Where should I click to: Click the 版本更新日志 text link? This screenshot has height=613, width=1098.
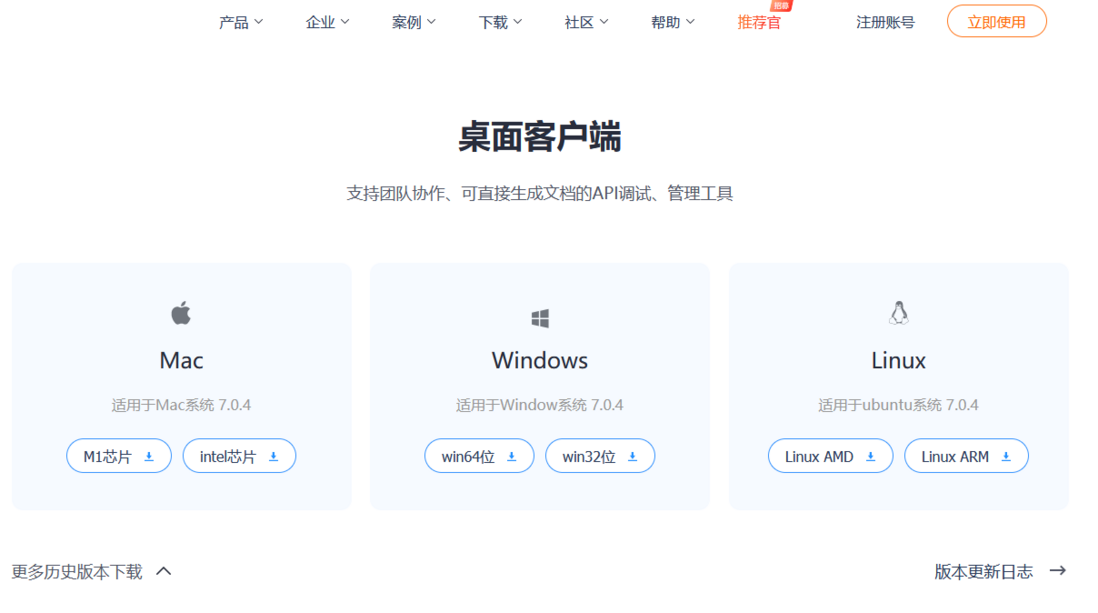981,570
